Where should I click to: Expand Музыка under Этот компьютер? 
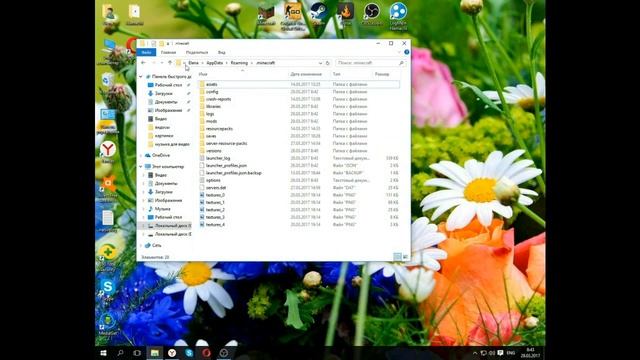tap(144, 209)
